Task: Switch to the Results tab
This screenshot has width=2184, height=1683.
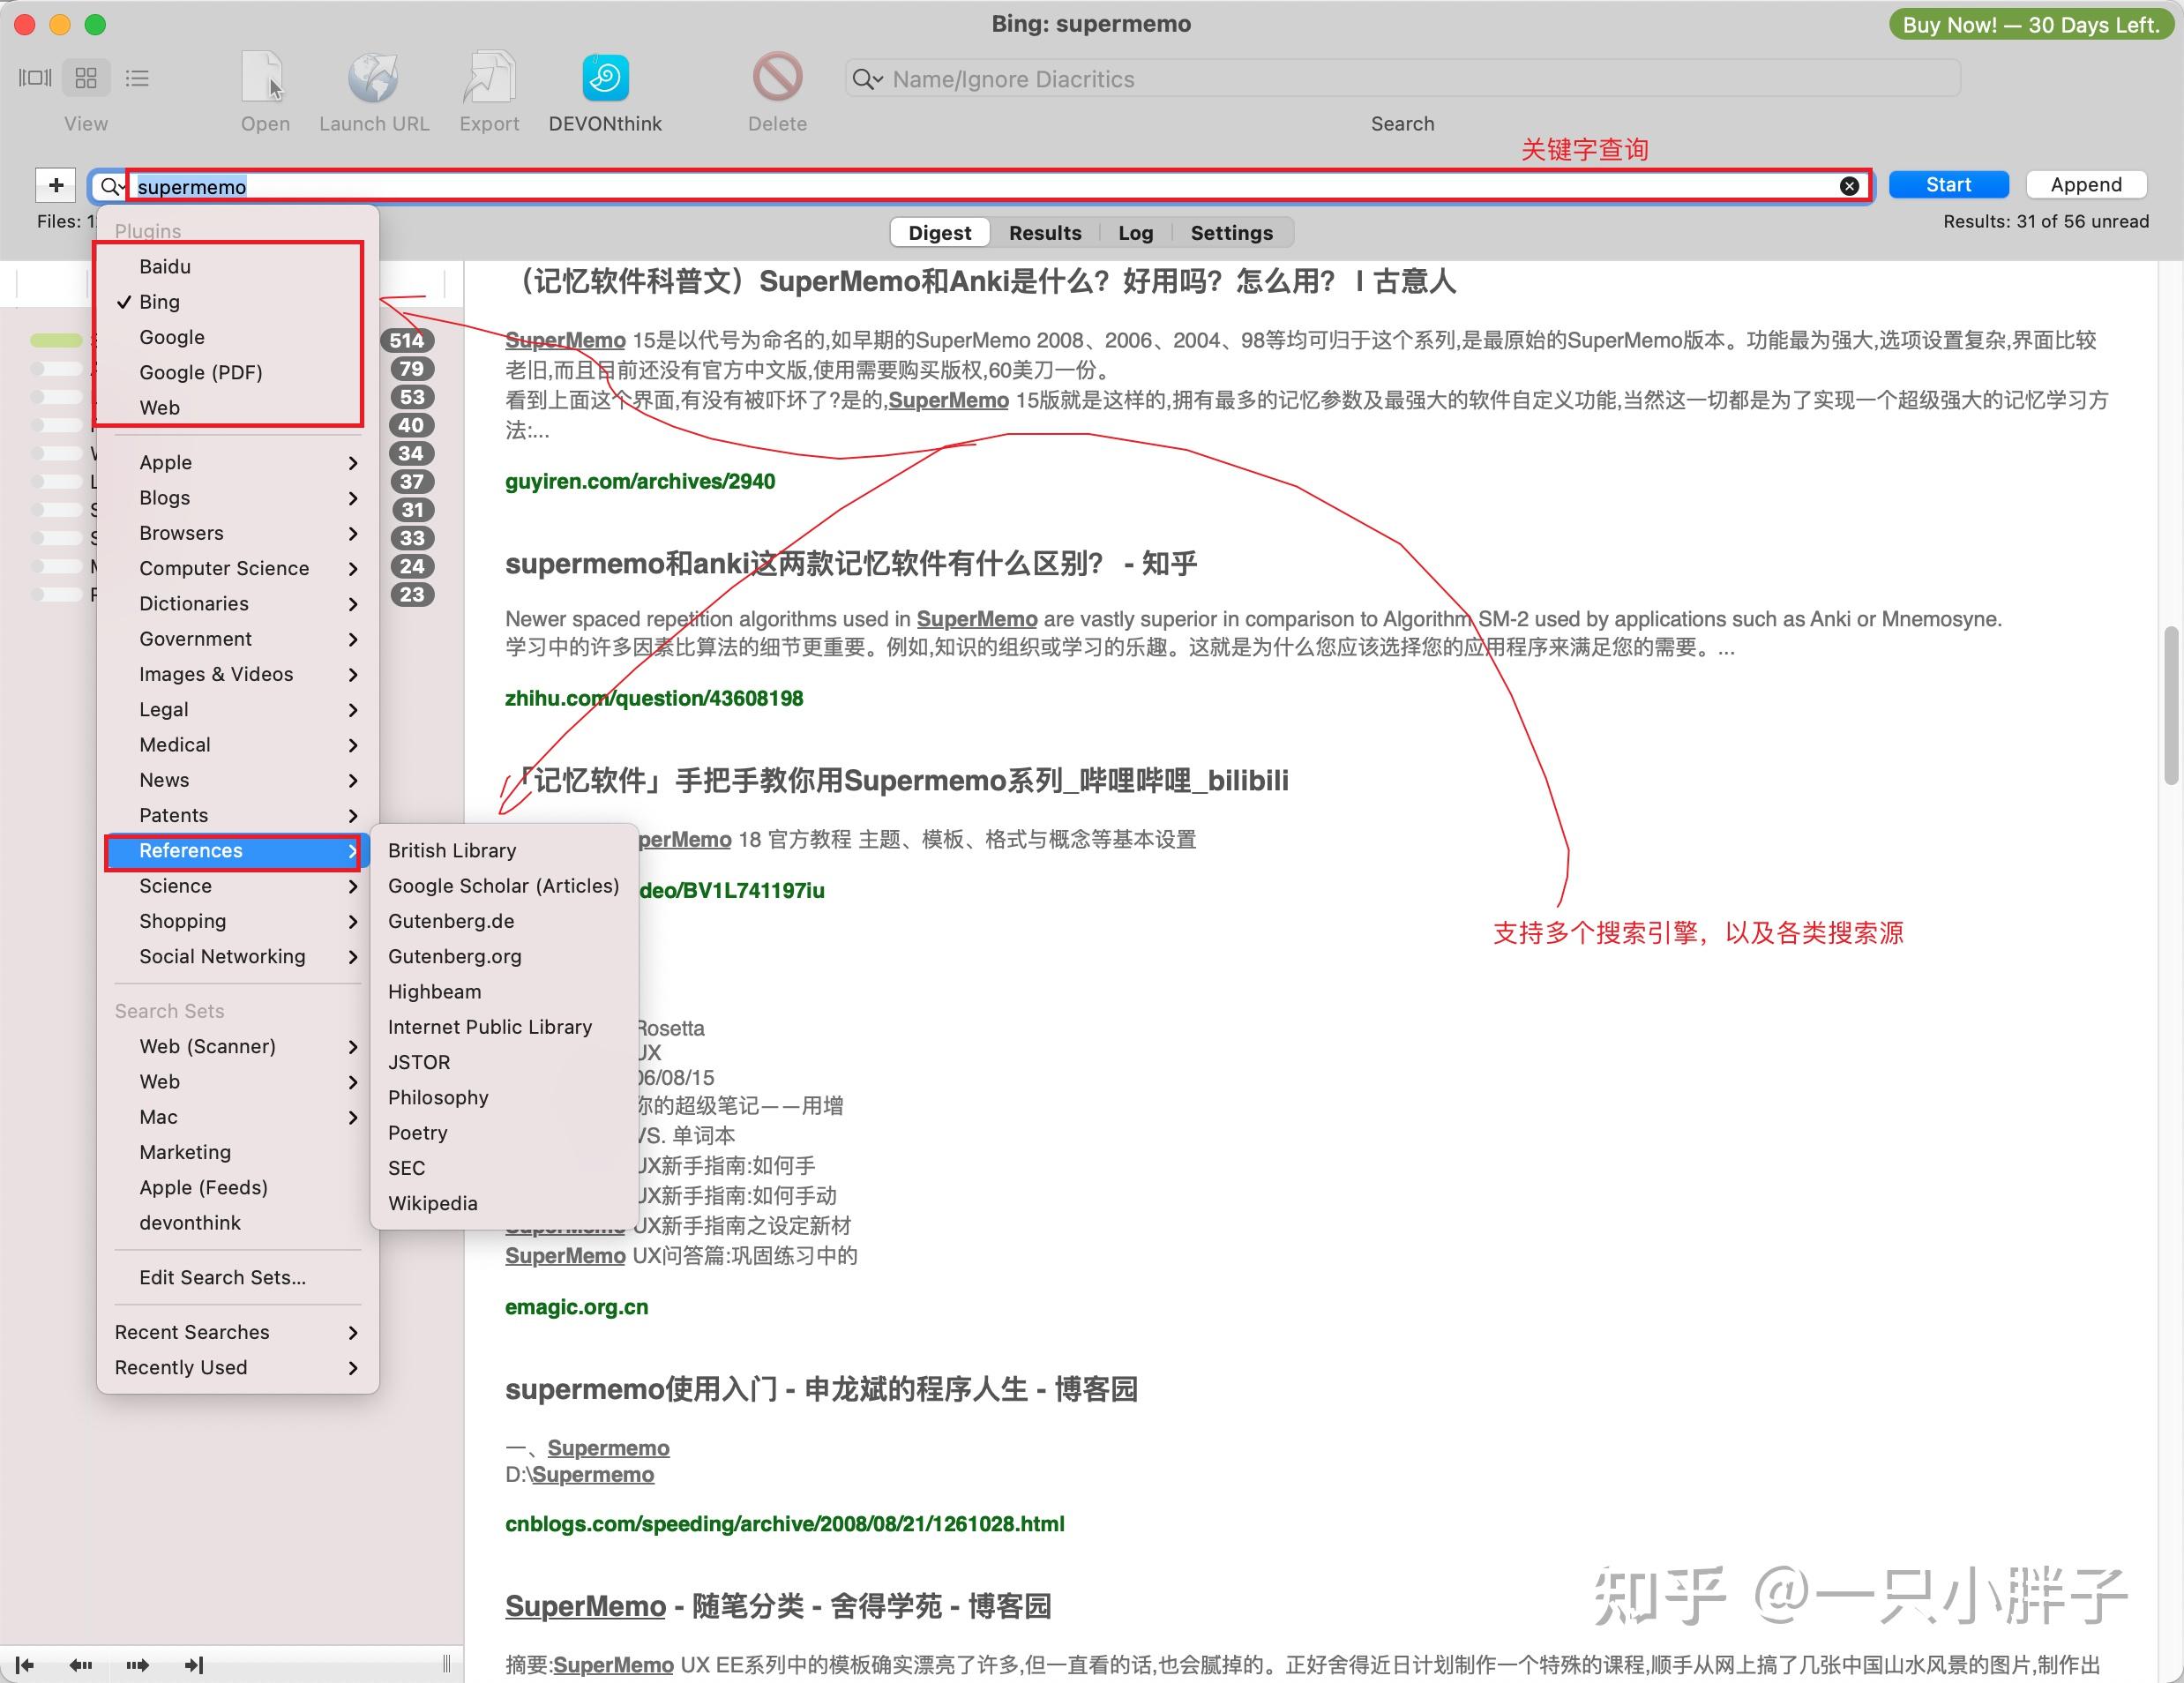Action: (1045, 232)
